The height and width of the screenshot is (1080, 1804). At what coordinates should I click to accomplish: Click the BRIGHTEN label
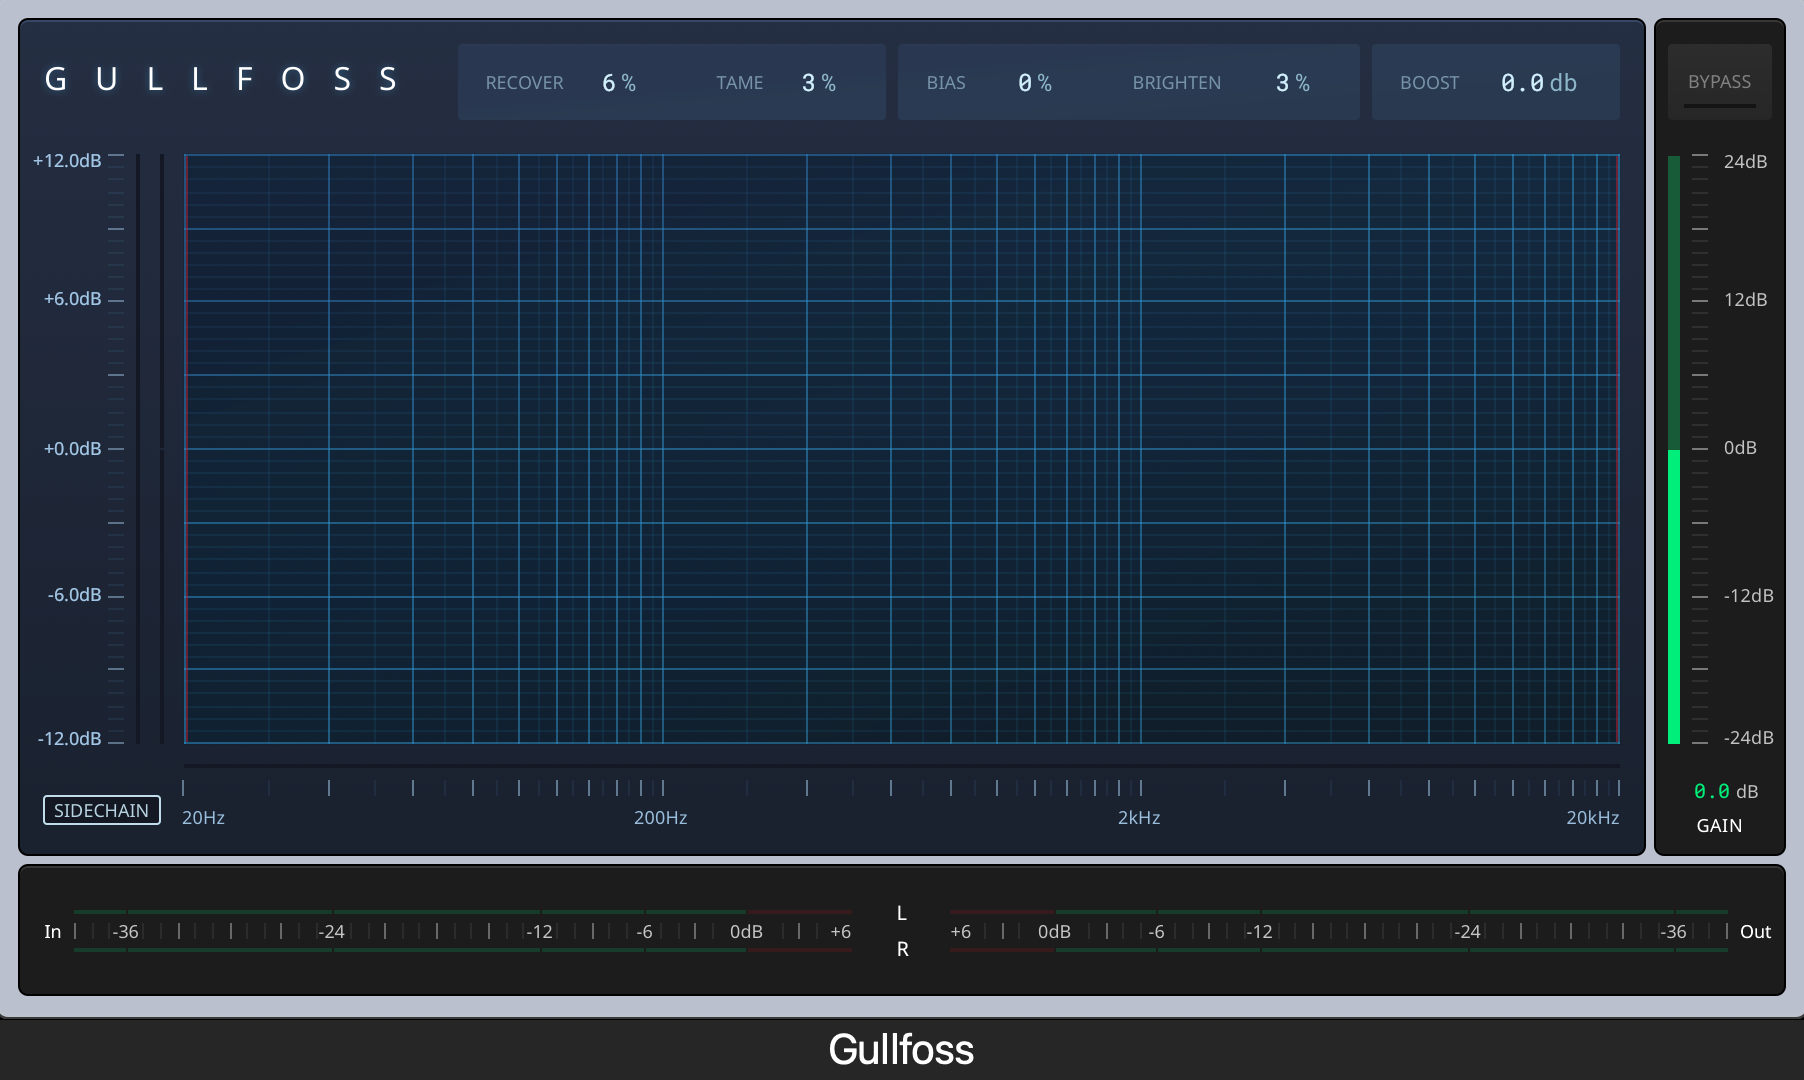click(1177, 83)
